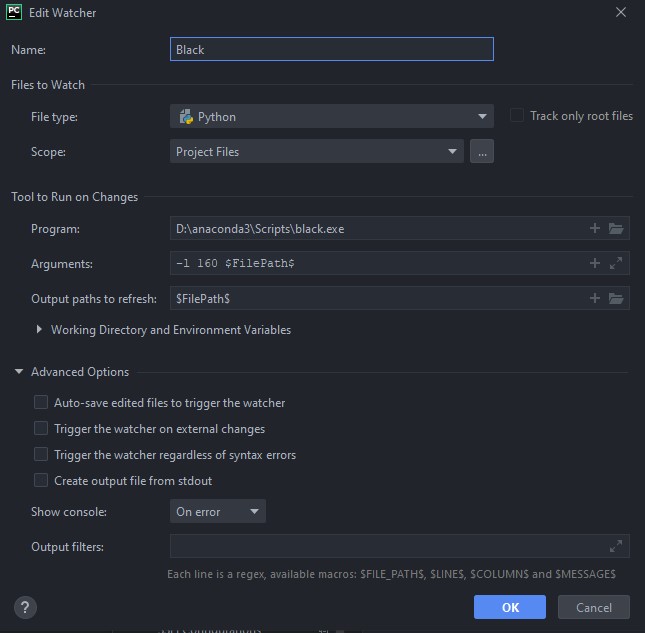Enable Auto-save edited files to trigger watcher
The image size is (645, 633).
tap(41, 402)
